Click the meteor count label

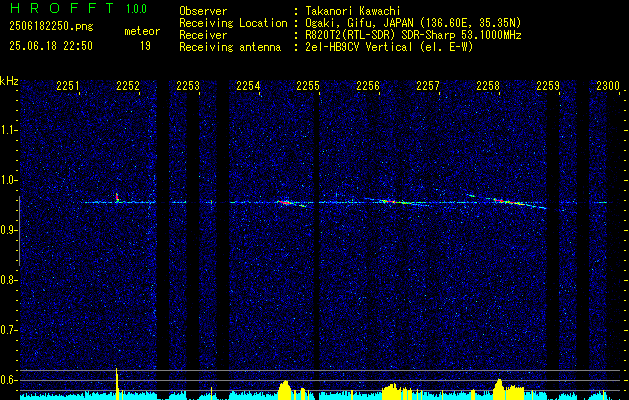pos(142,31)
